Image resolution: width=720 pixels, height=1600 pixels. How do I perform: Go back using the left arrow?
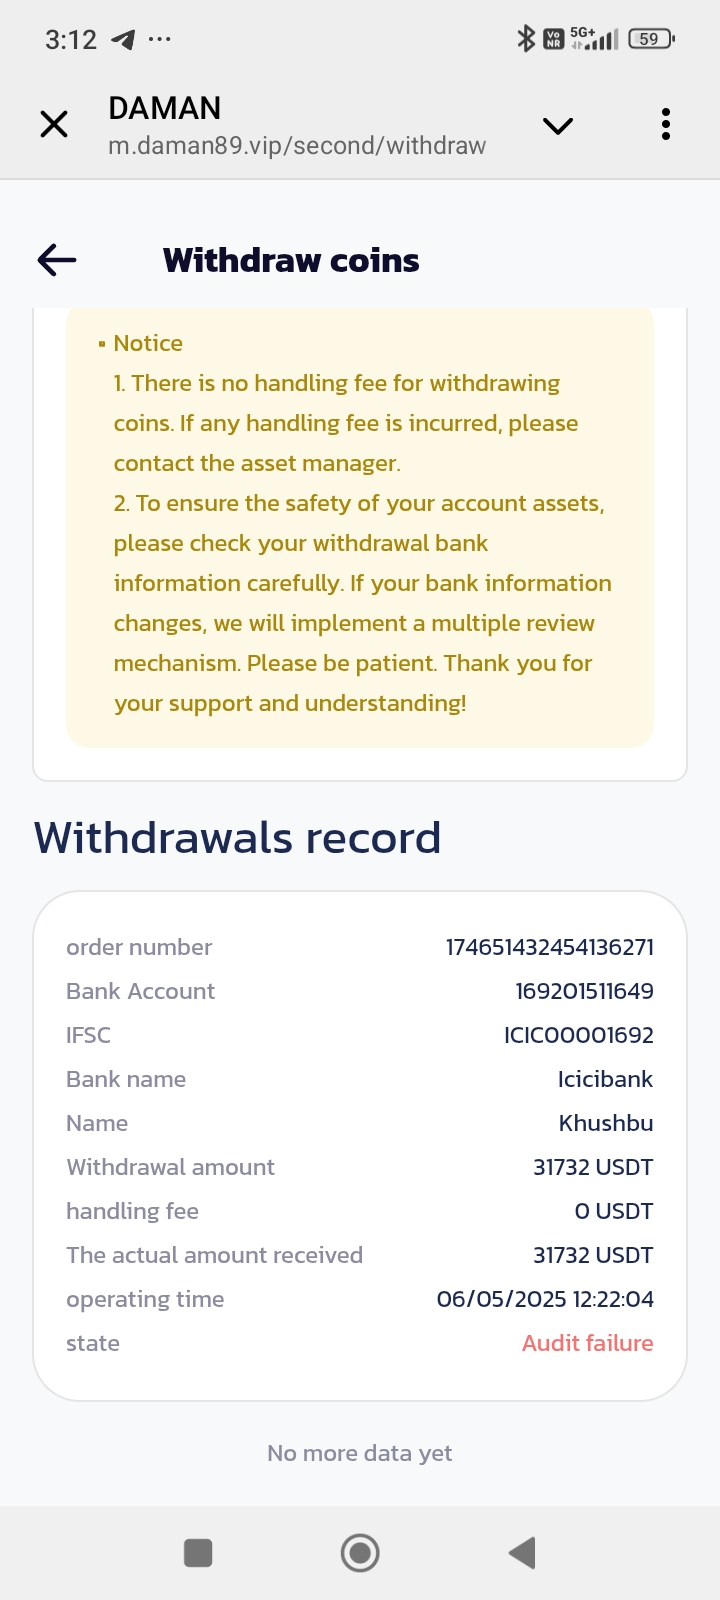point(57,260)
